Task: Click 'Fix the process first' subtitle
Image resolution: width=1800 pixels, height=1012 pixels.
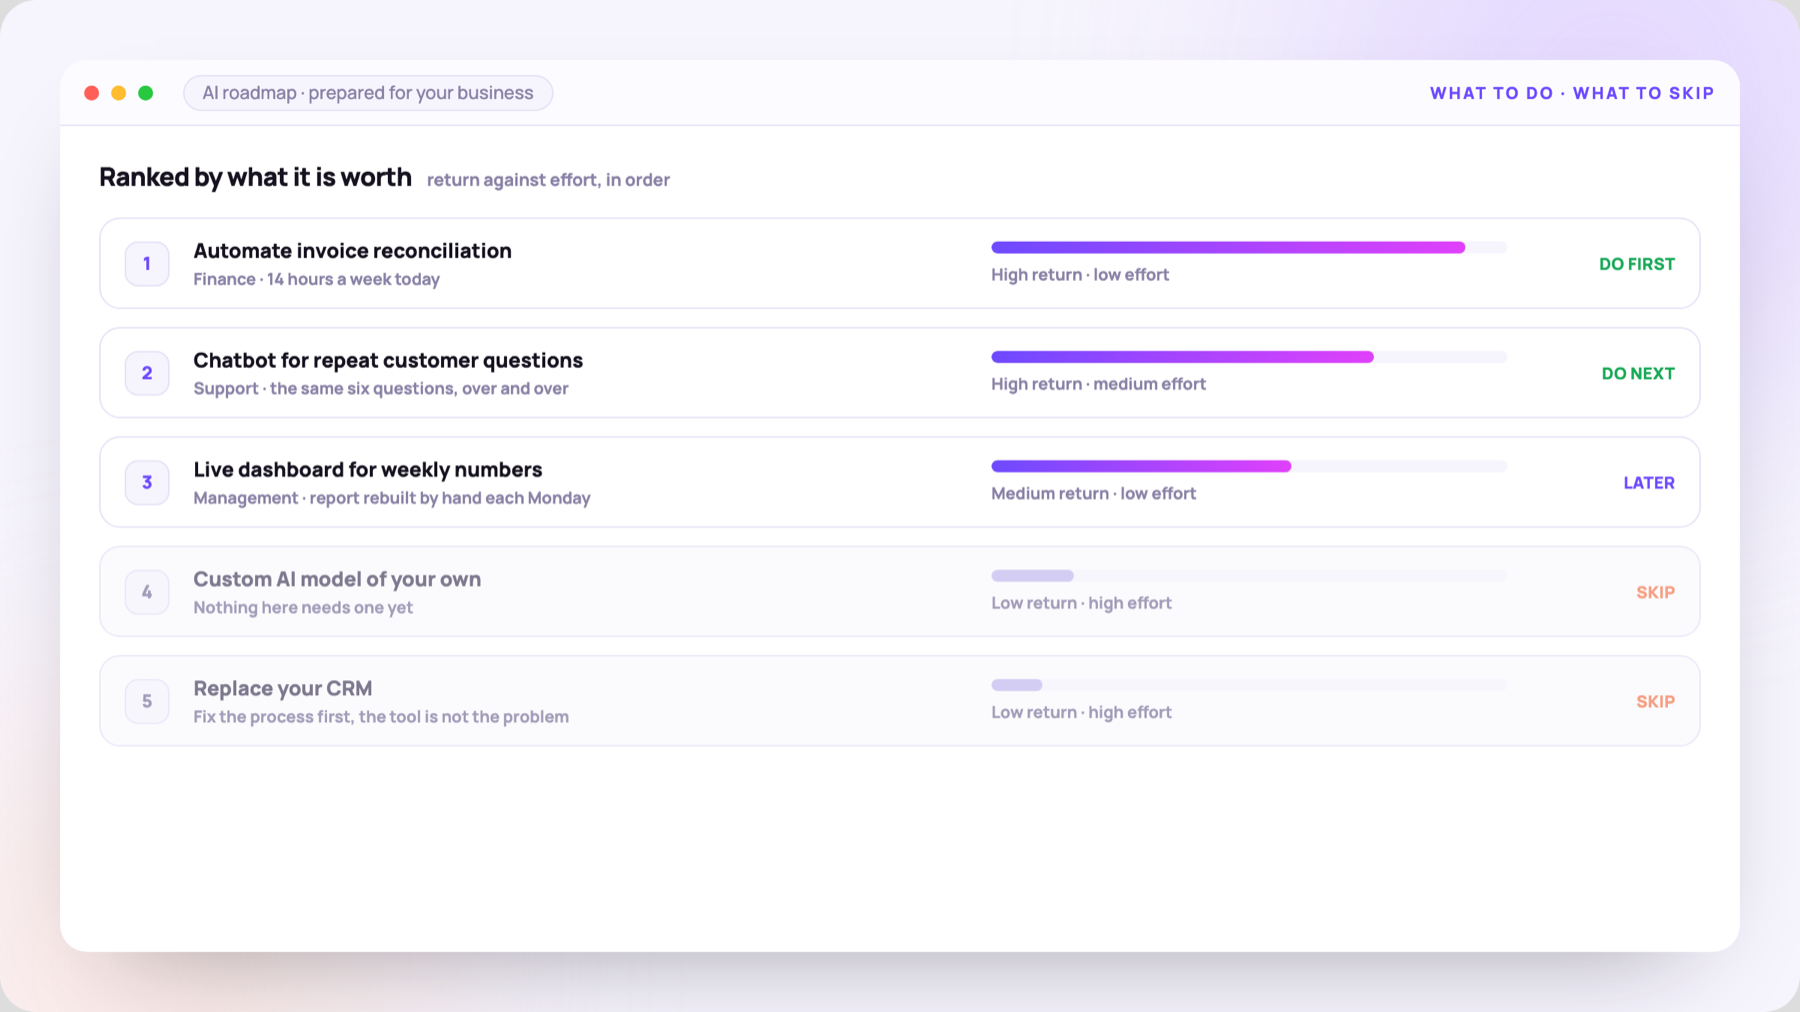Action: click(381, 717)
